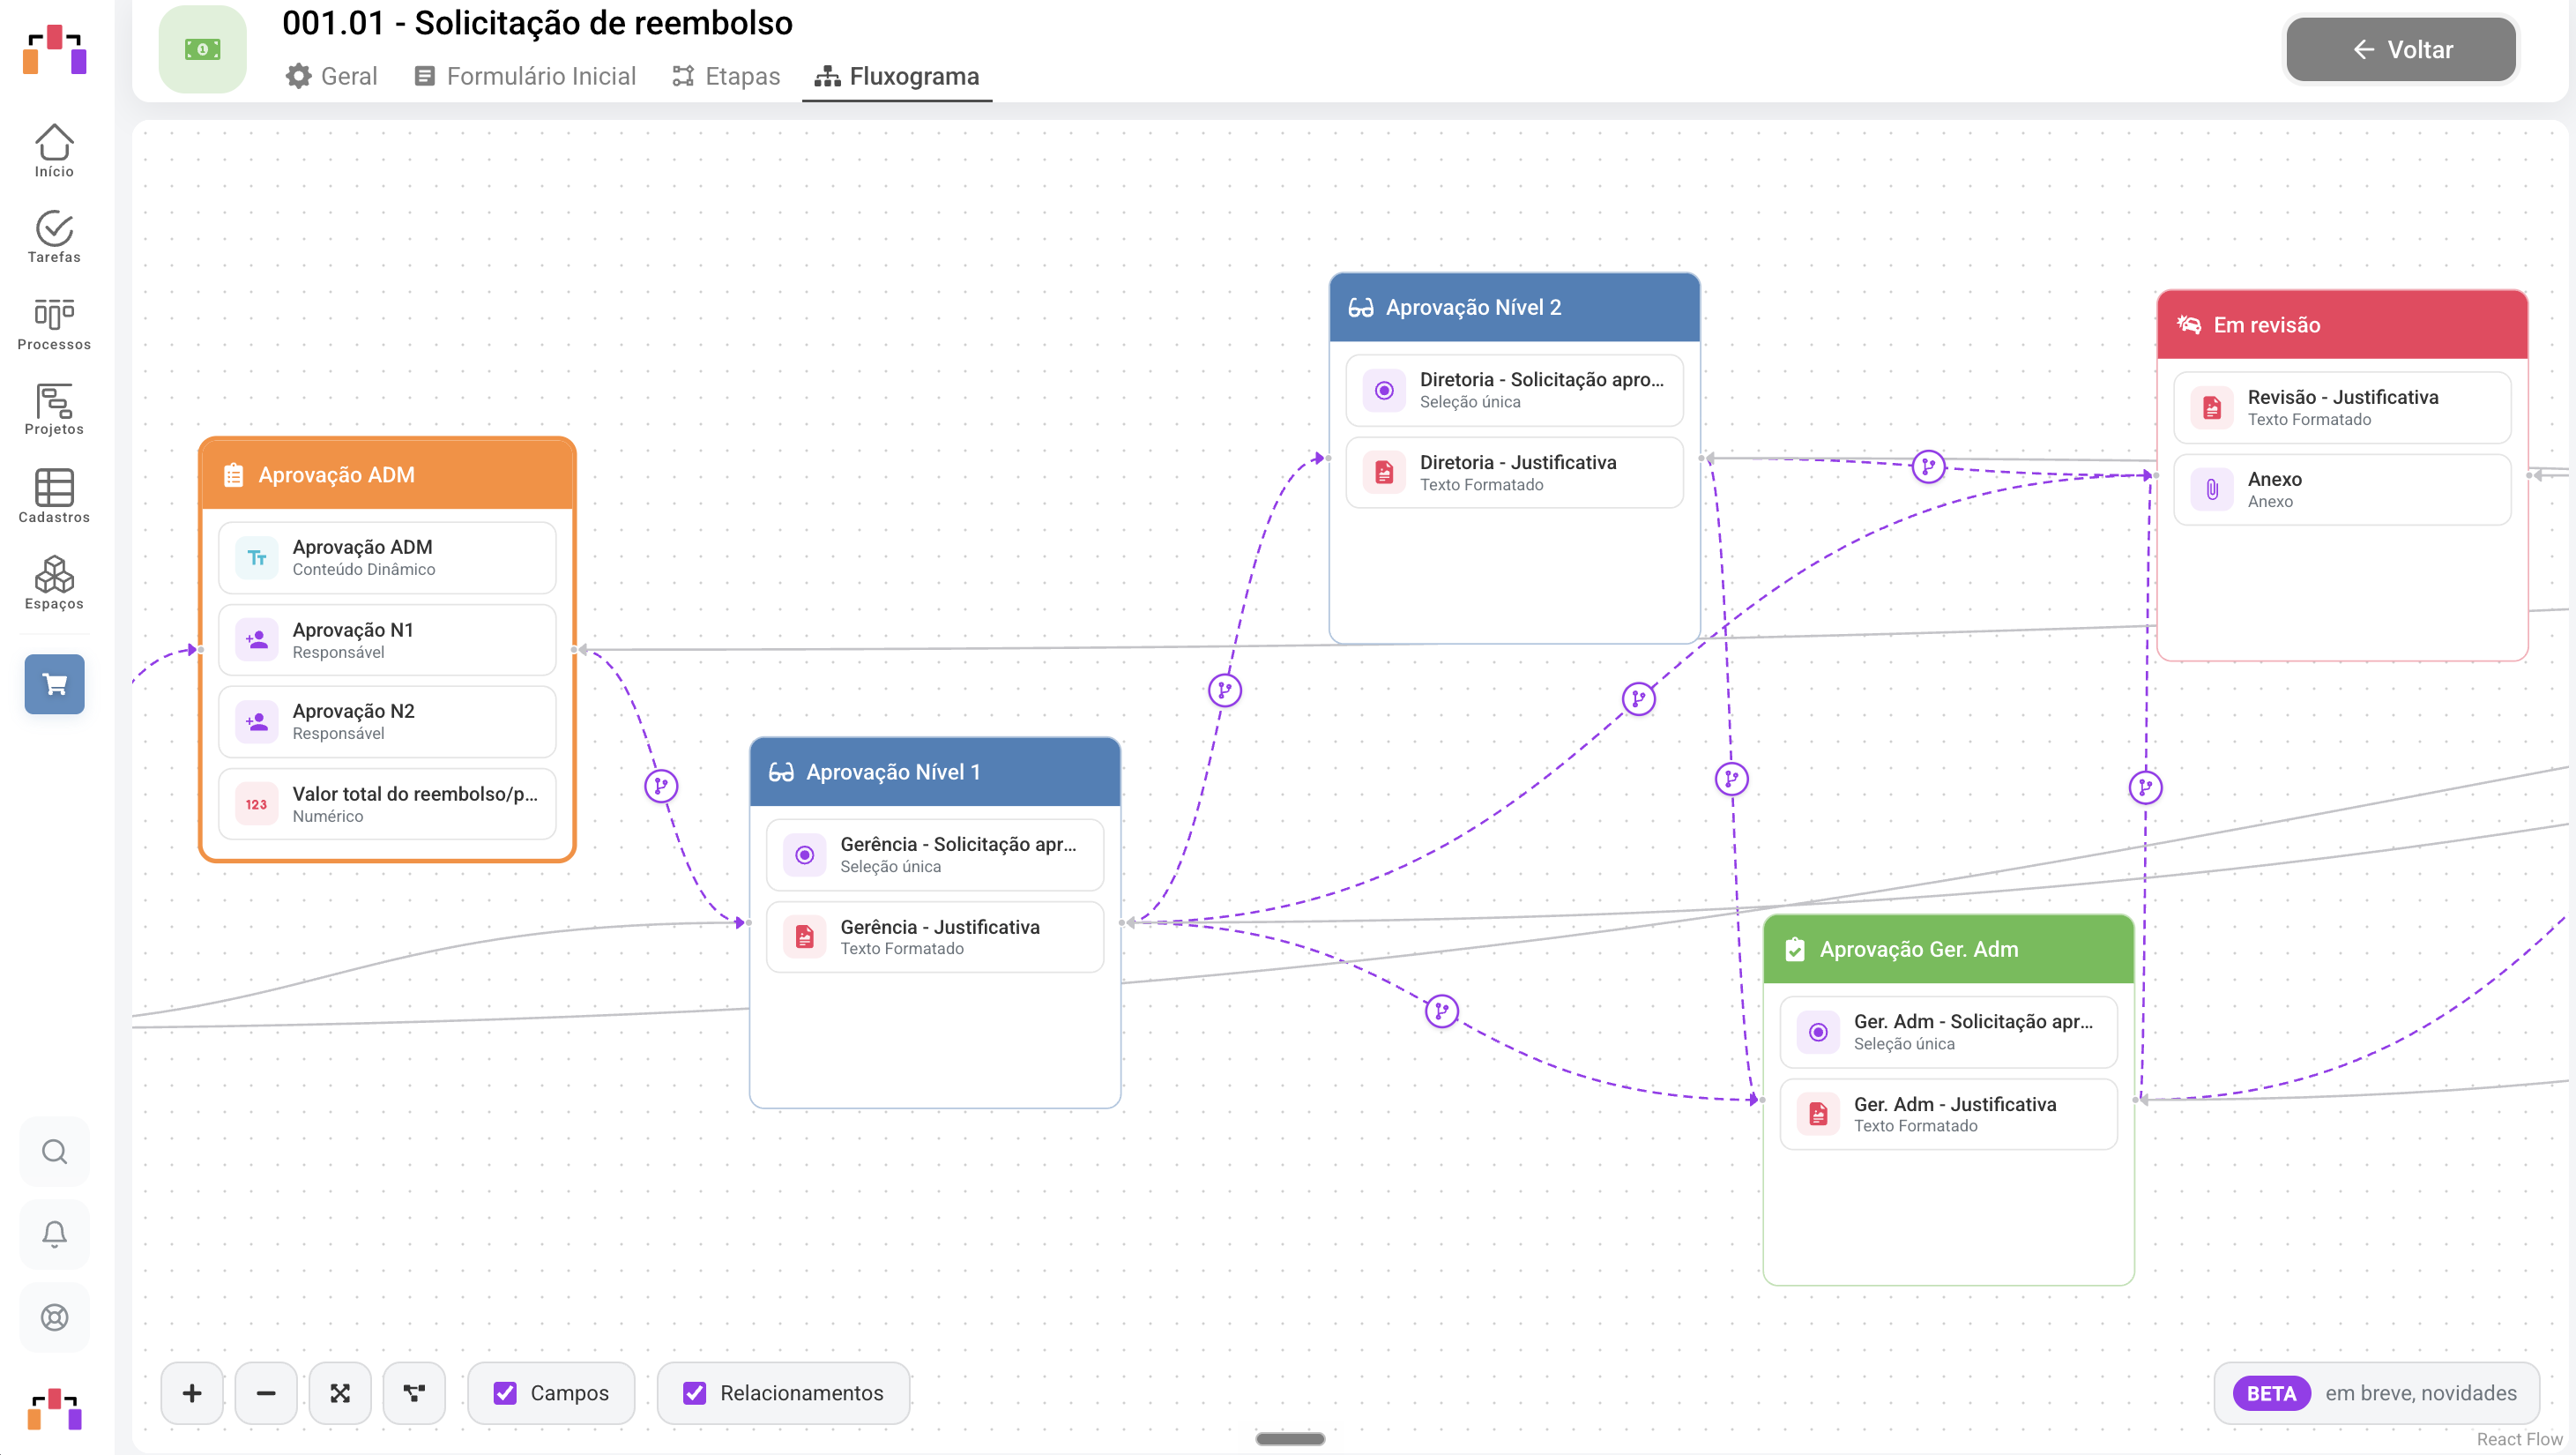The height and width of the screenshot is (1455, 2576).
Task: Click the Revisão - Justificativa field
Action: pos(2342,407)
